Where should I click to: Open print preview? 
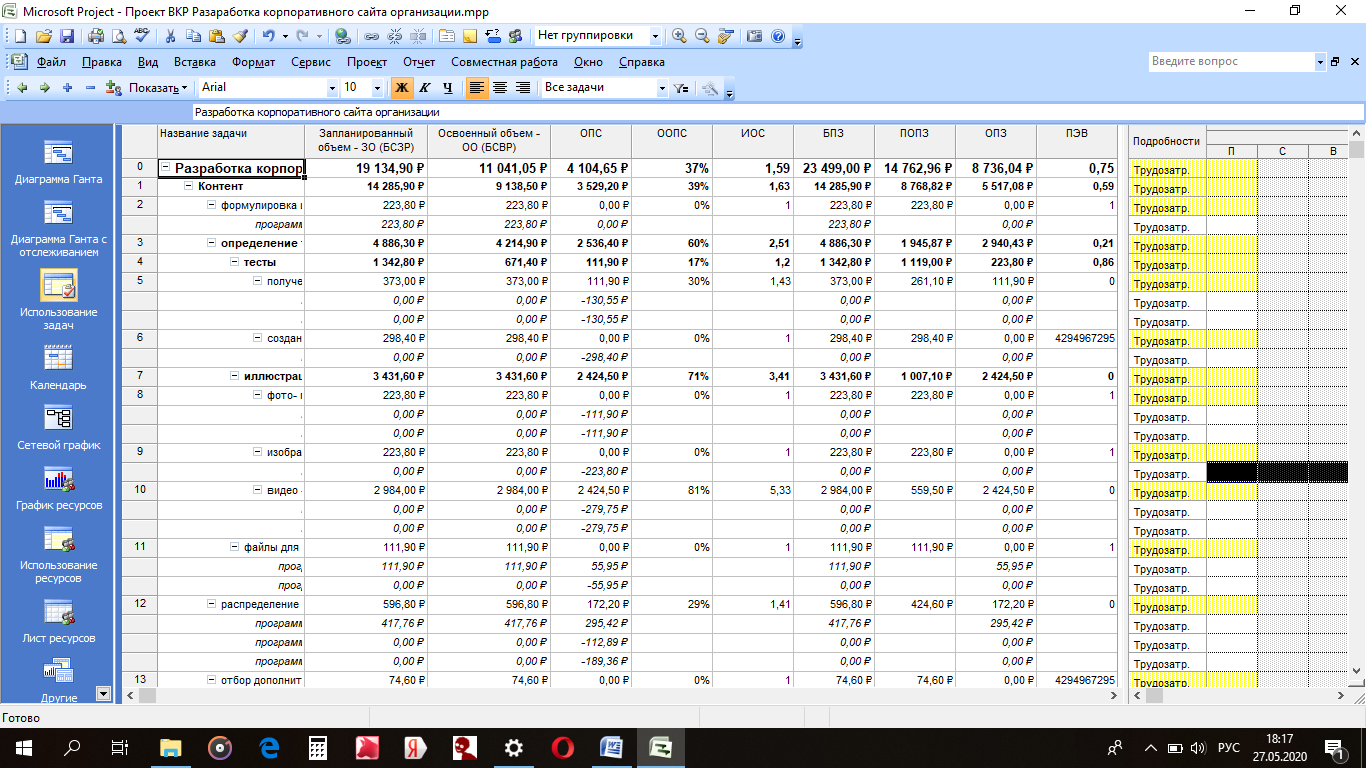118,36
